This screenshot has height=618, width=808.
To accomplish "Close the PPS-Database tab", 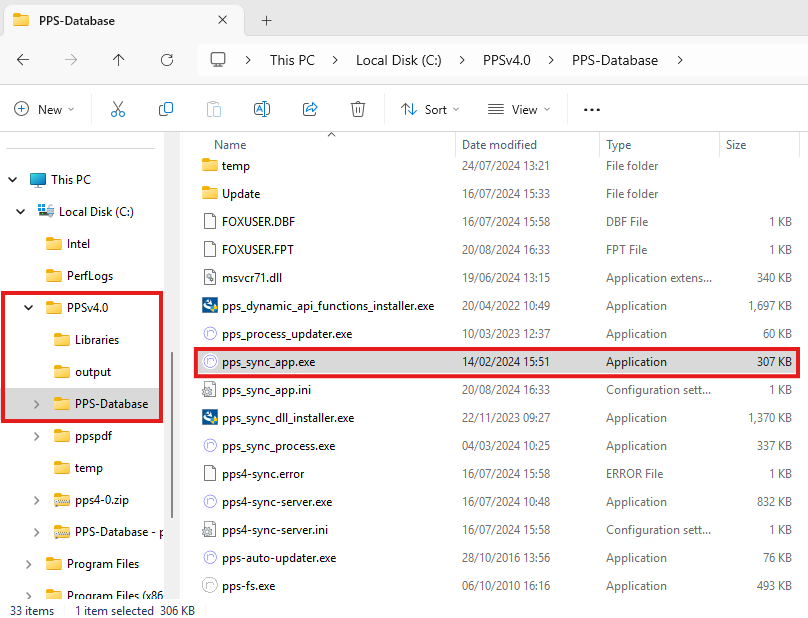I will click(x=223, y=20).
